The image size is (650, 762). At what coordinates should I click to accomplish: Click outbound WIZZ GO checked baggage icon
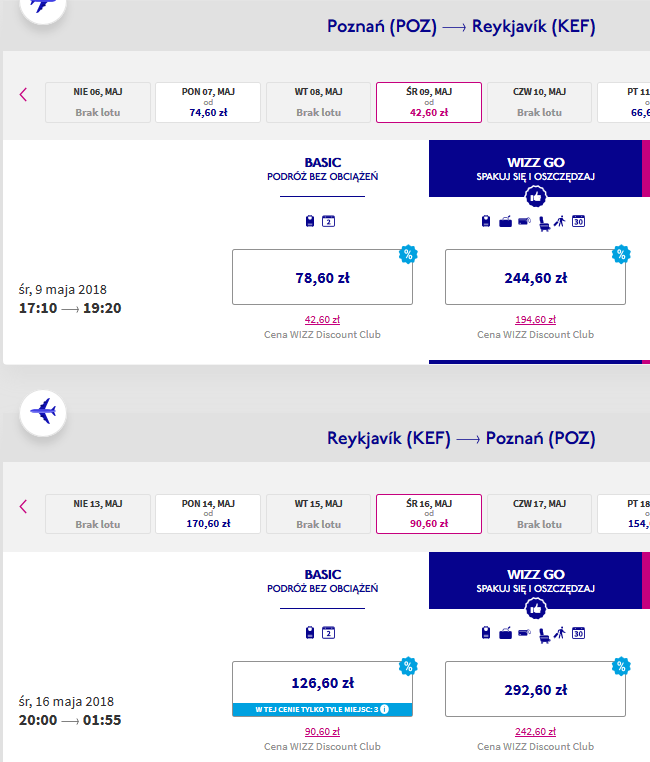[505, 222]
